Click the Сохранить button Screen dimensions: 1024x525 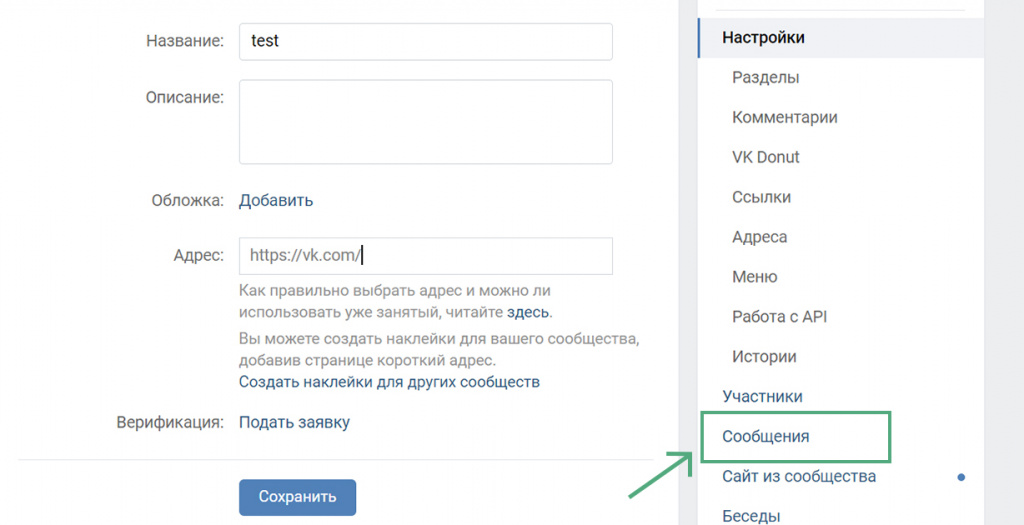click(x=297, y=498)
